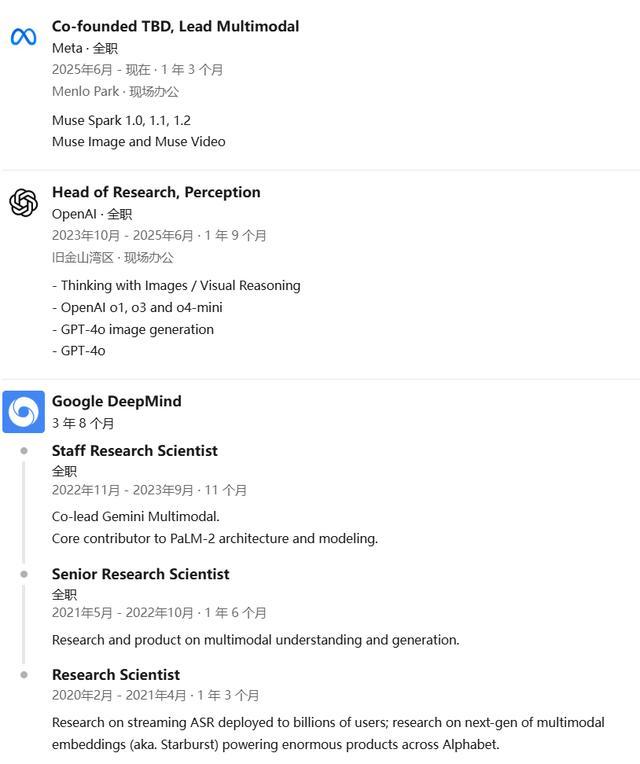Open the Meta company logo

pyautogui.click(x=23, y=37)
